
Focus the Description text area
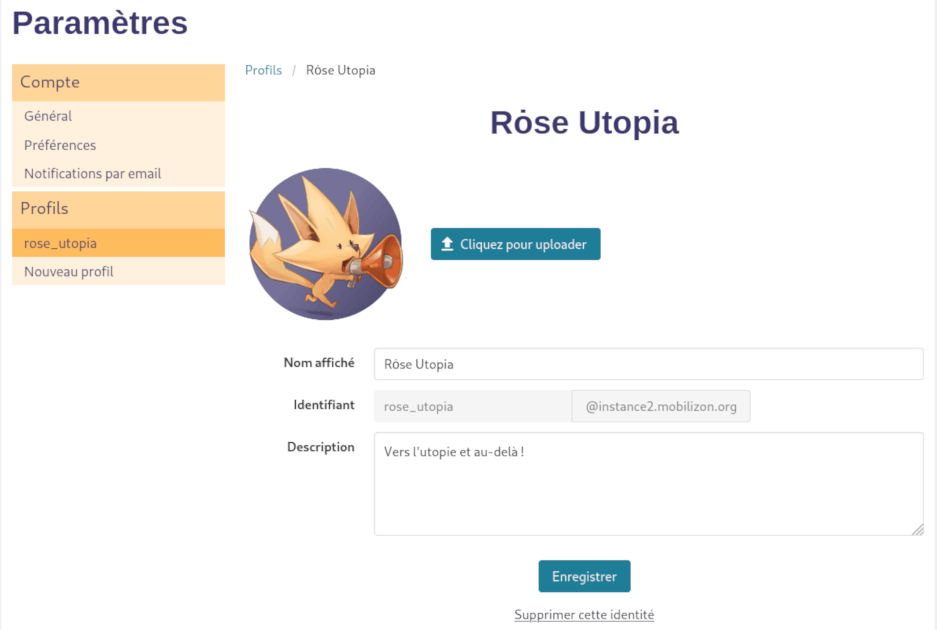pyautogui.click(x=648, y=484)
